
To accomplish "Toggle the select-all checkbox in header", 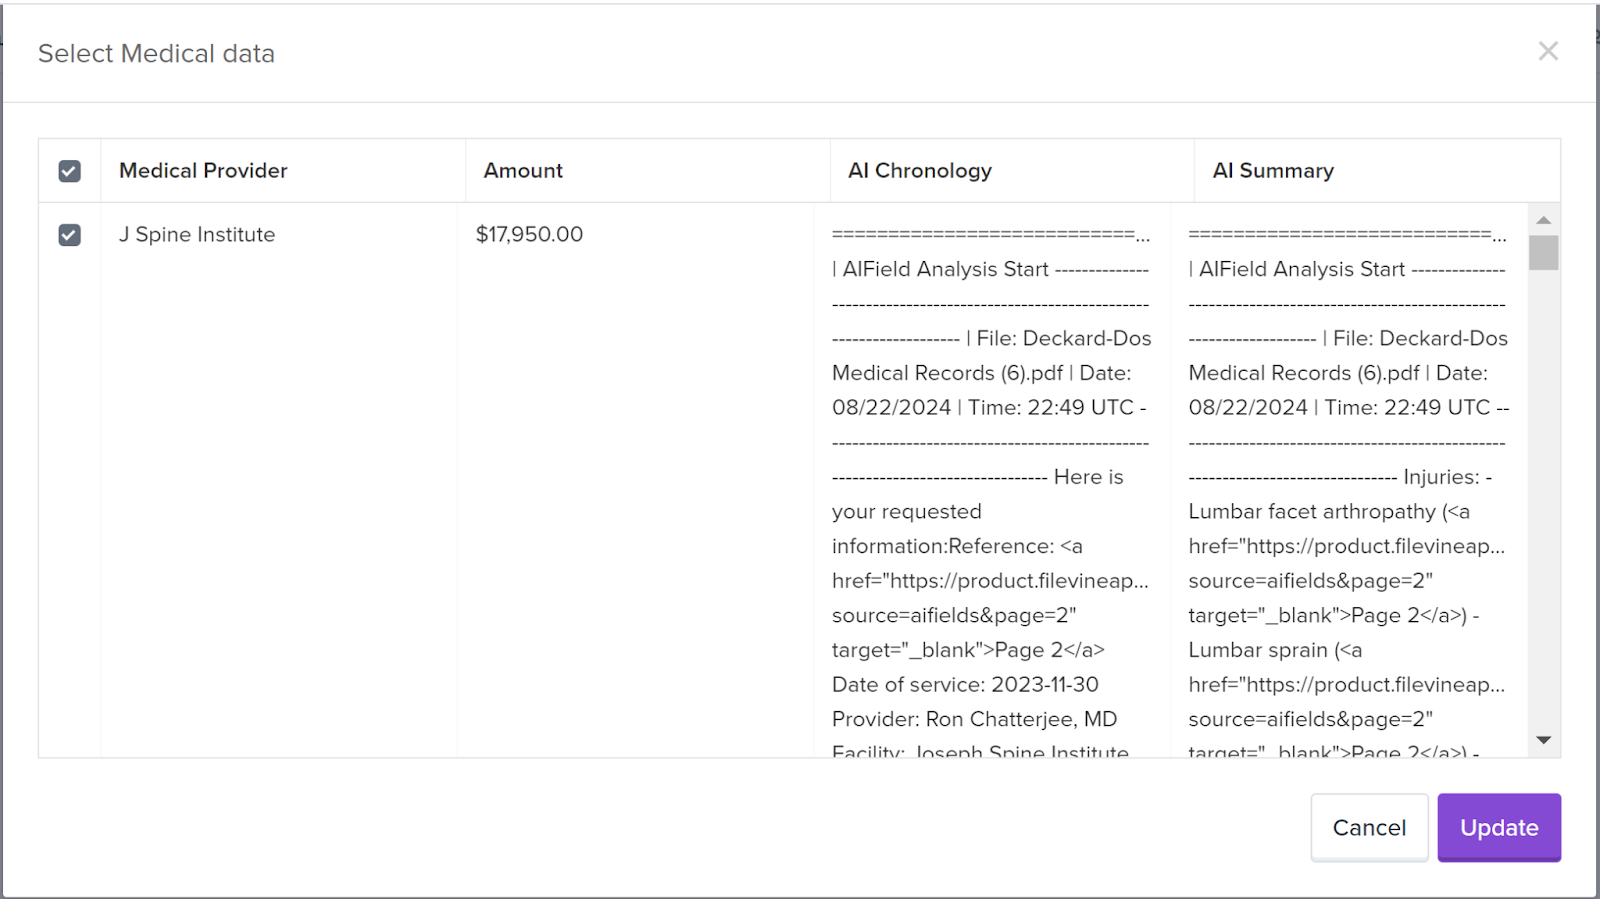I will click(x=69, y=171).
